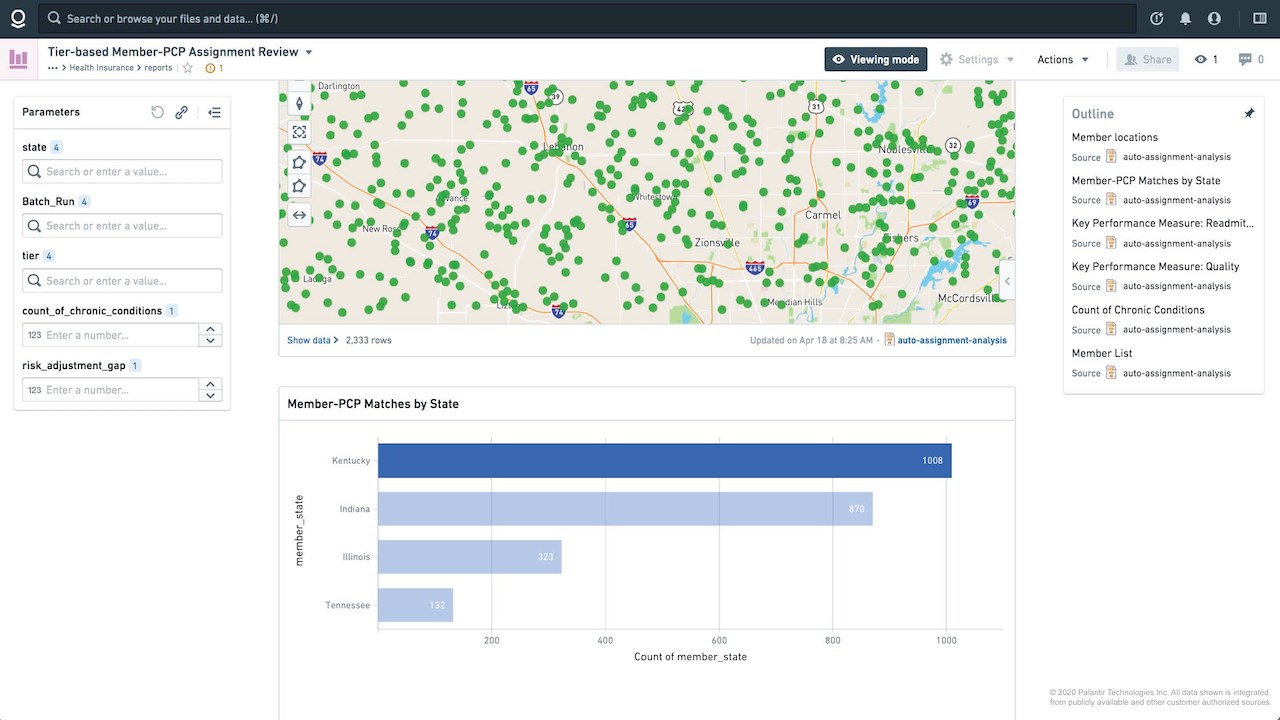Jump to Member-PCP Matches by State outline item
Viewport: 1280px width, 720px height.
[x=1146, y=181]
